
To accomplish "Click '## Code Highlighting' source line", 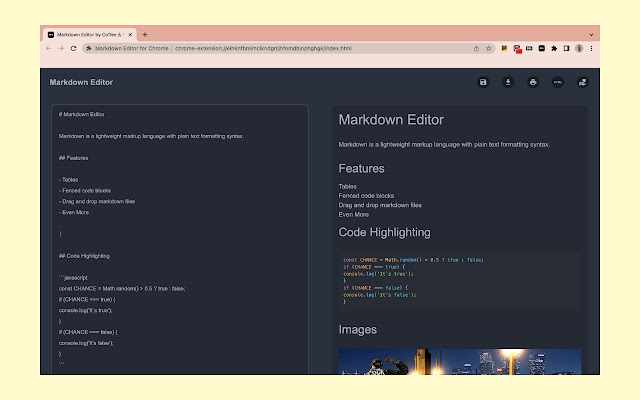I will click(84, 256).
